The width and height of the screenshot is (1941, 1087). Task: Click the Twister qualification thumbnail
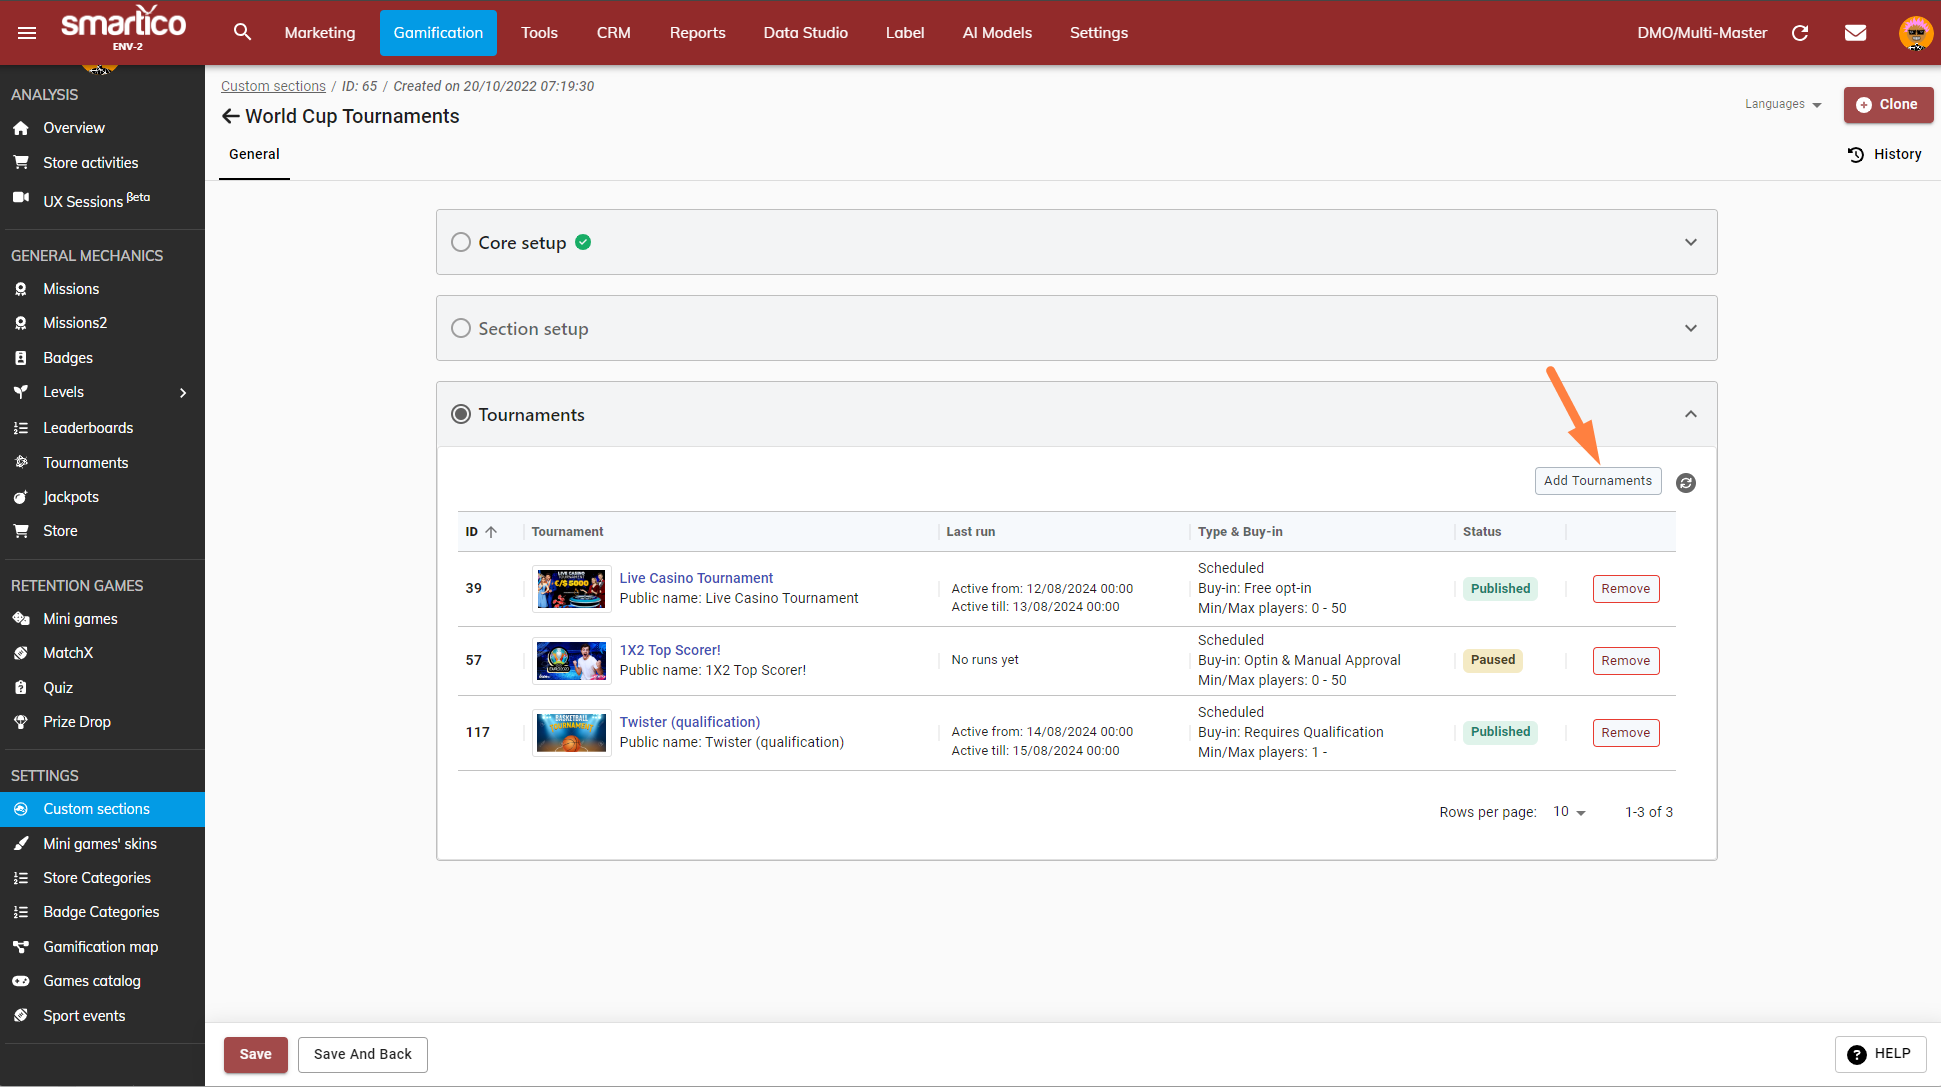coord(571,732)
